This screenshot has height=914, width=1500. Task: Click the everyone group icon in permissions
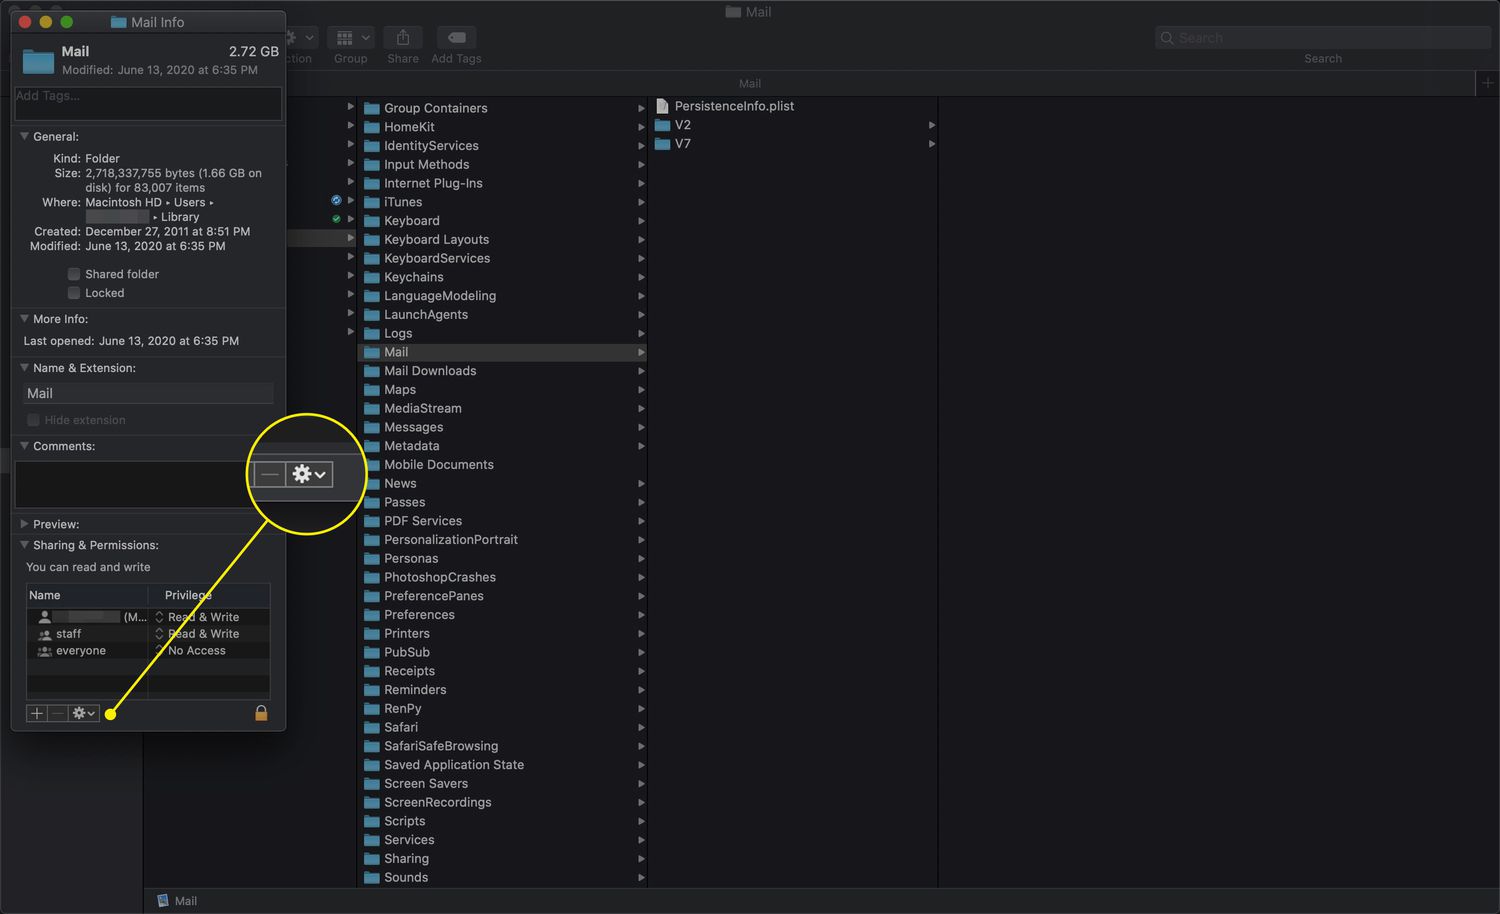pos(44,651)
